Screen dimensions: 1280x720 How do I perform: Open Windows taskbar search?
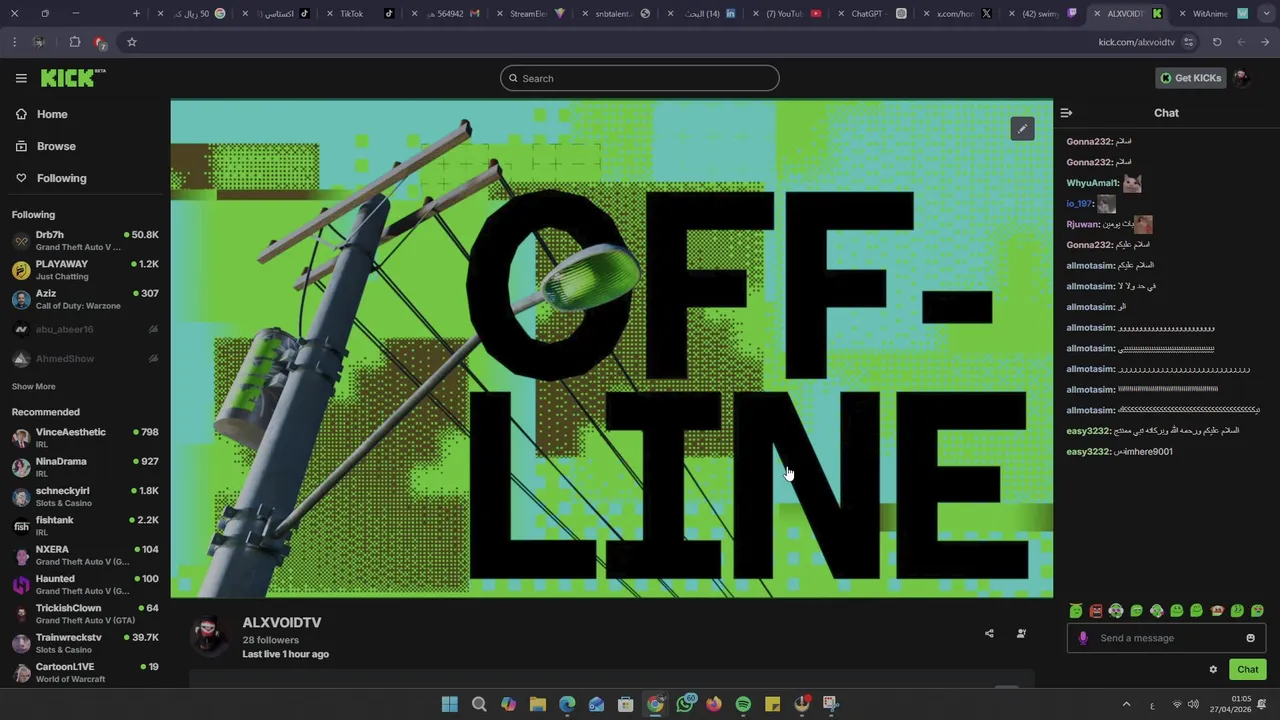pos(479,704)
